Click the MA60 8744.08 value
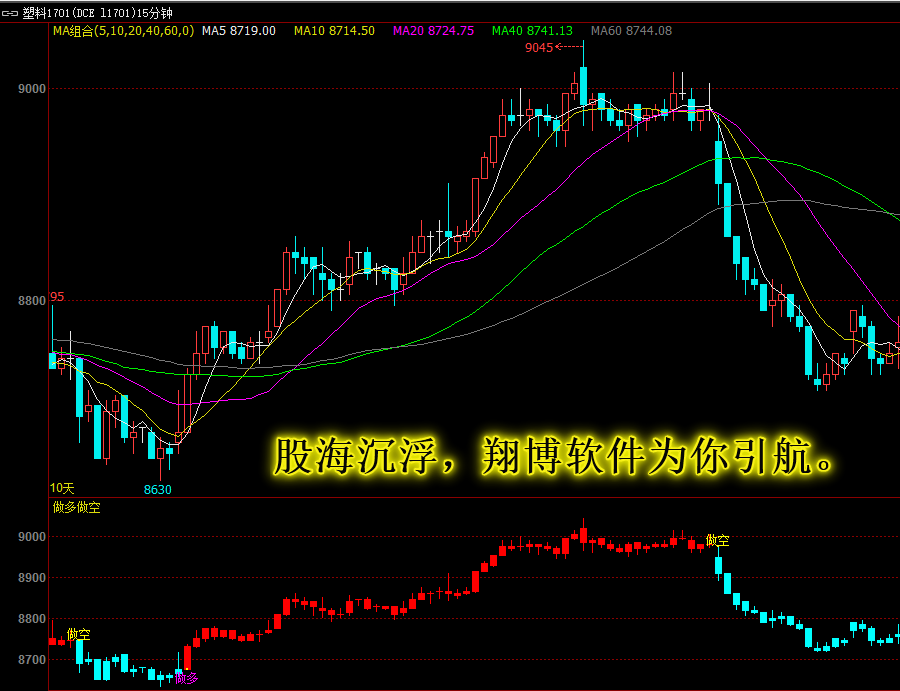This screenshot has height=691, width=900. tap(631, 31)
